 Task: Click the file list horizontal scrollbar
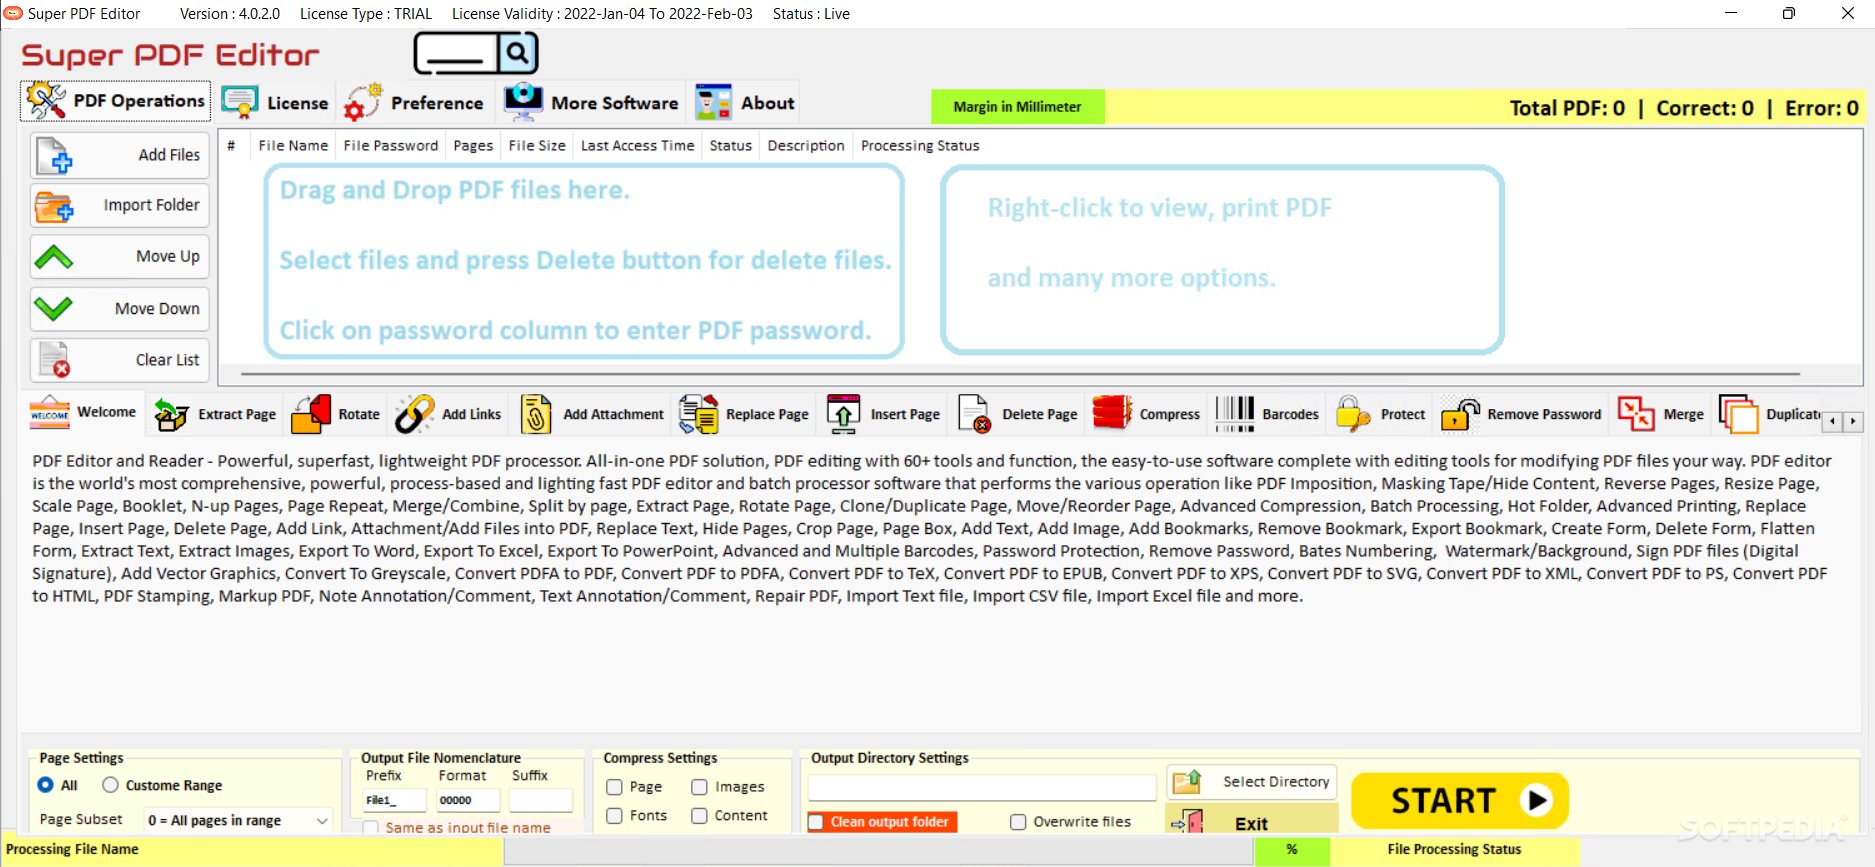1020,374
